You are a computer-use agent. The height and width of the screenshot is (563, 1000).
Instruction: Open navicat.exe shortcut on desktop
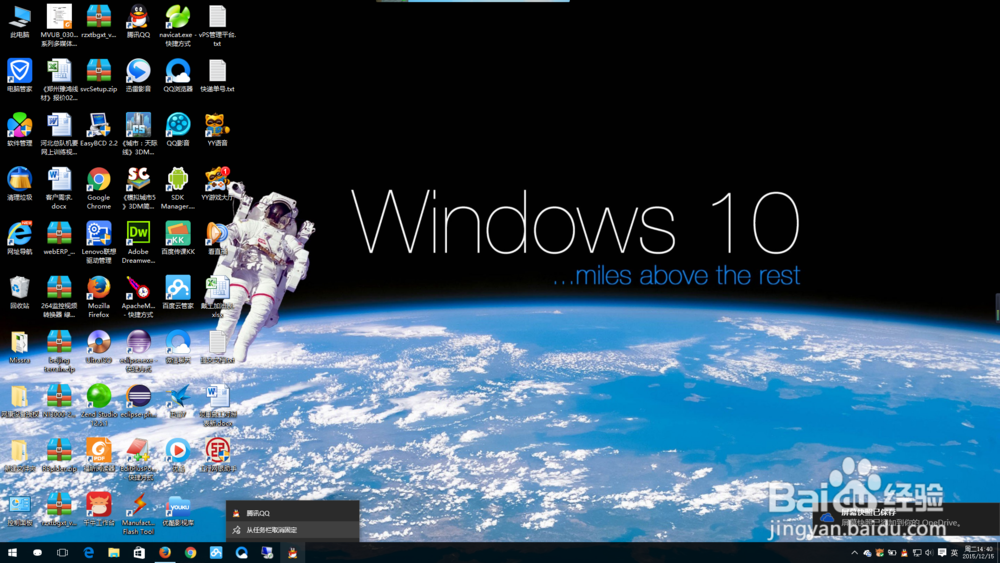pyautogui.click(x=177, y=26)
